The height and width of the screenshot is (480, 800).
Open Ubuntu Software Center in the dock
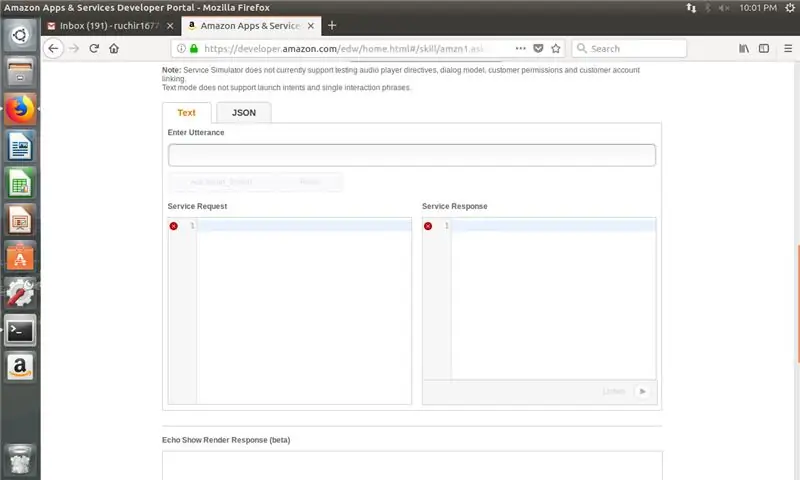[x=20, y=257]
